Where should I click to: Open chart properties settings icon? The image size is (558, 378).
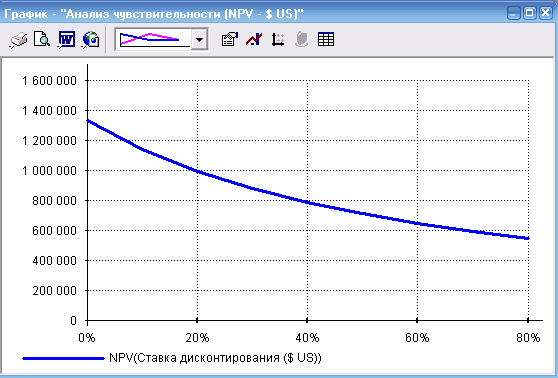[230, 39]
